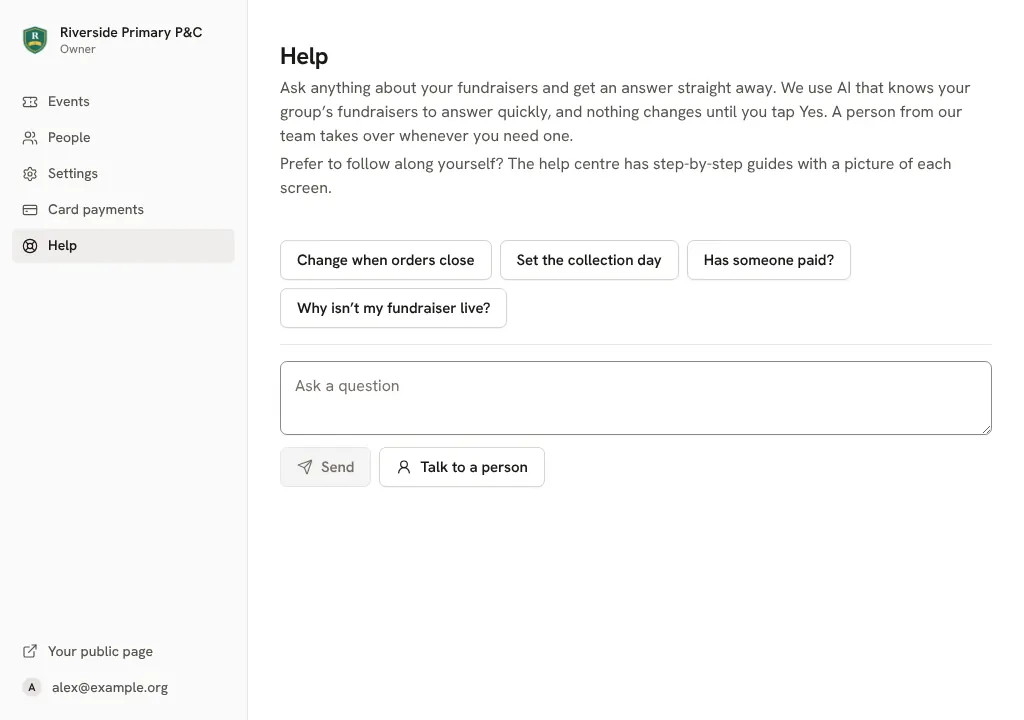This screenshot has width=1024, height=720.
Task: Select the Help menu item
Action: pos(123,246)
